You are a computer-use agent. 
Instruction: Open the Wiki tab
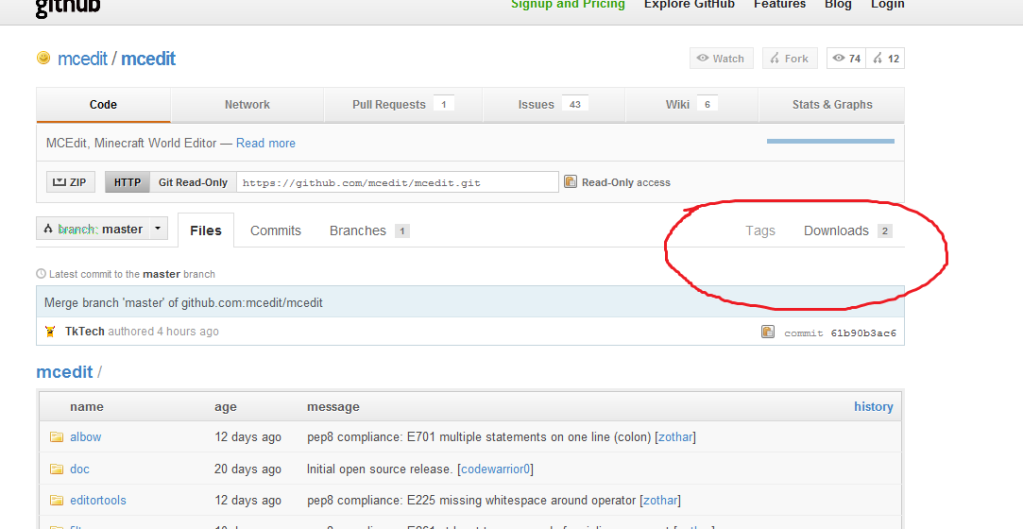pyautogui.click(x=692, y=104)
